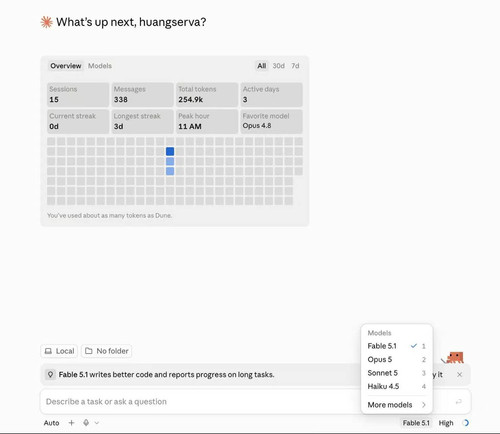
Task: Click the Current streak 0d card
Action: [78, 122]
